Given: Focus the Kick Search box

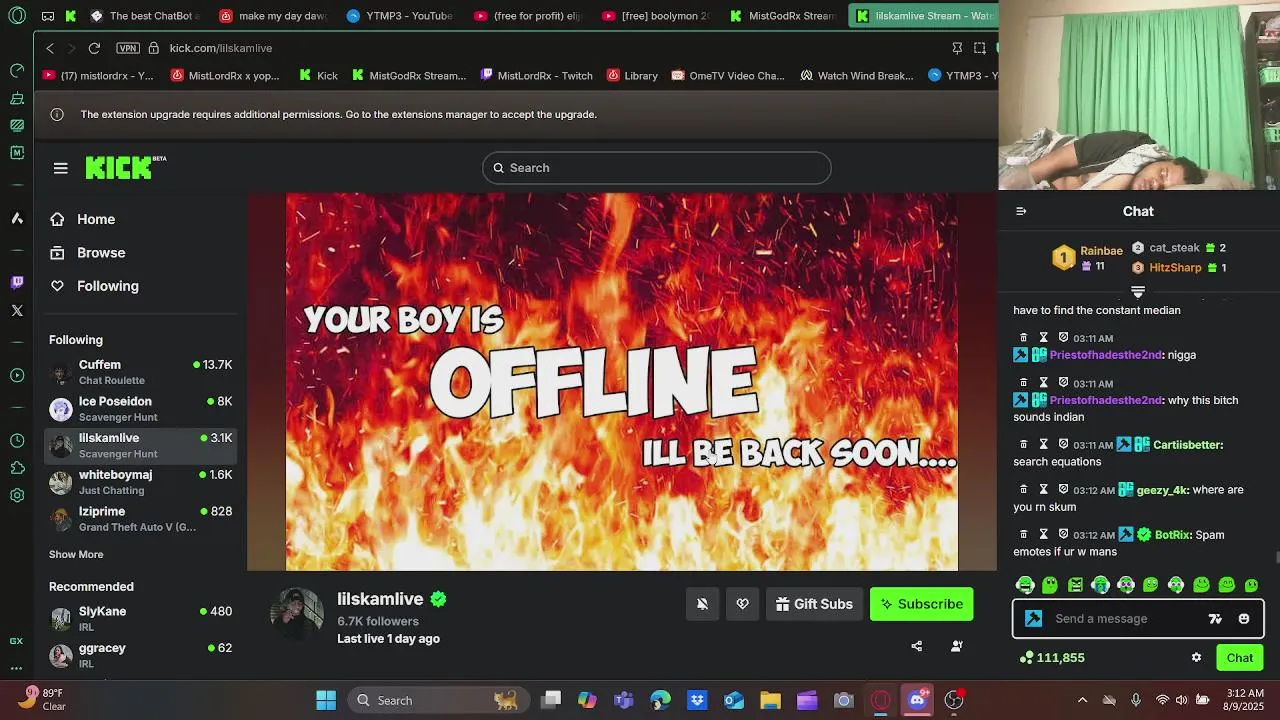Looking at the screenshot, I should pyautogui.click(x=656, y=168).
